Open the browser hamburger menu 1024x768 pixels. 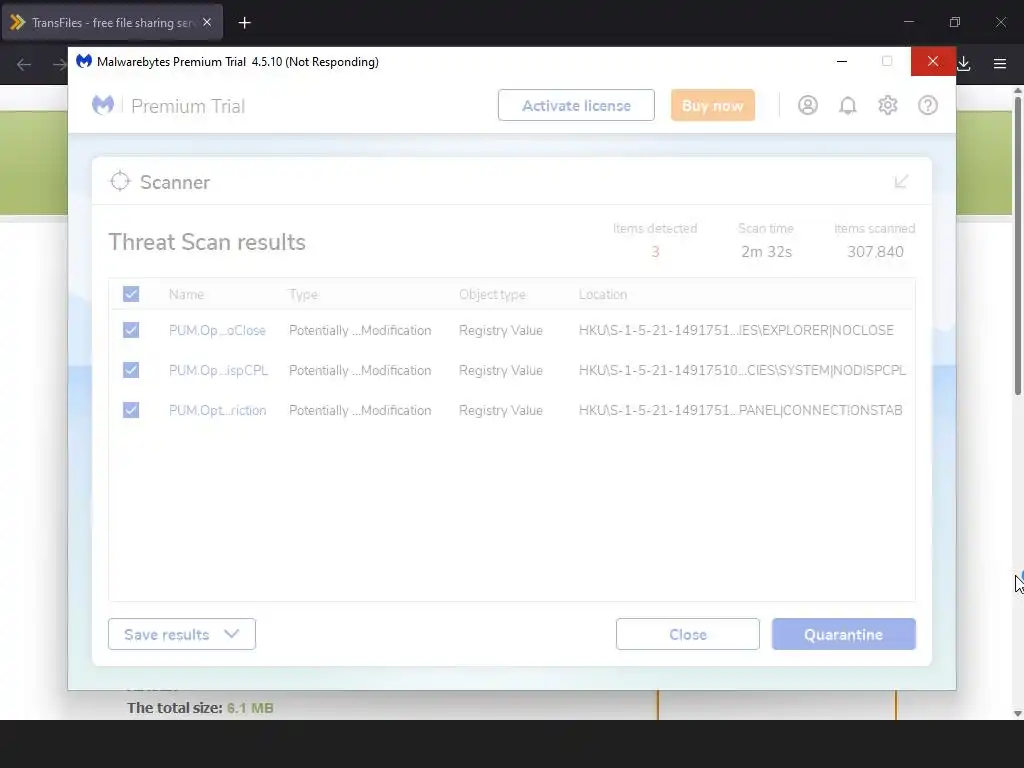click(1000, 64)
